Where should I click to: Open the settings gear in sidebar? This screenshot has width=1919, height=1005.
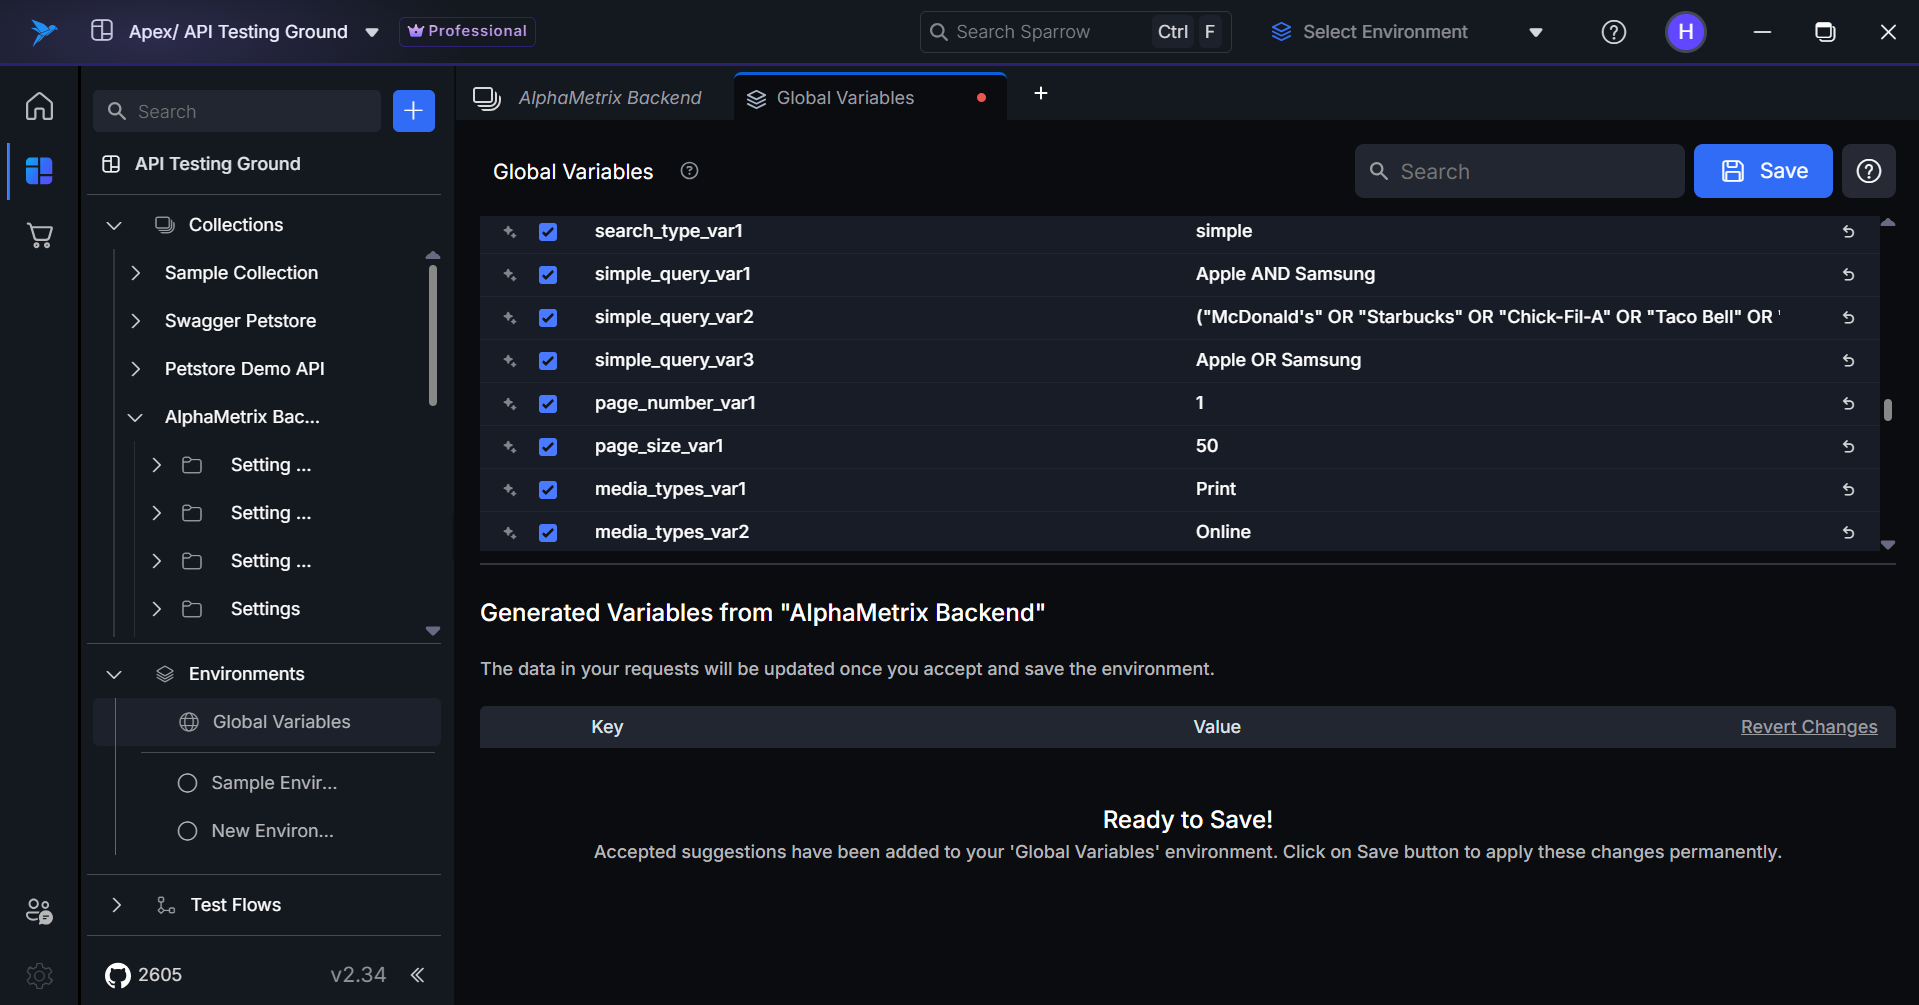pos(39,975)
